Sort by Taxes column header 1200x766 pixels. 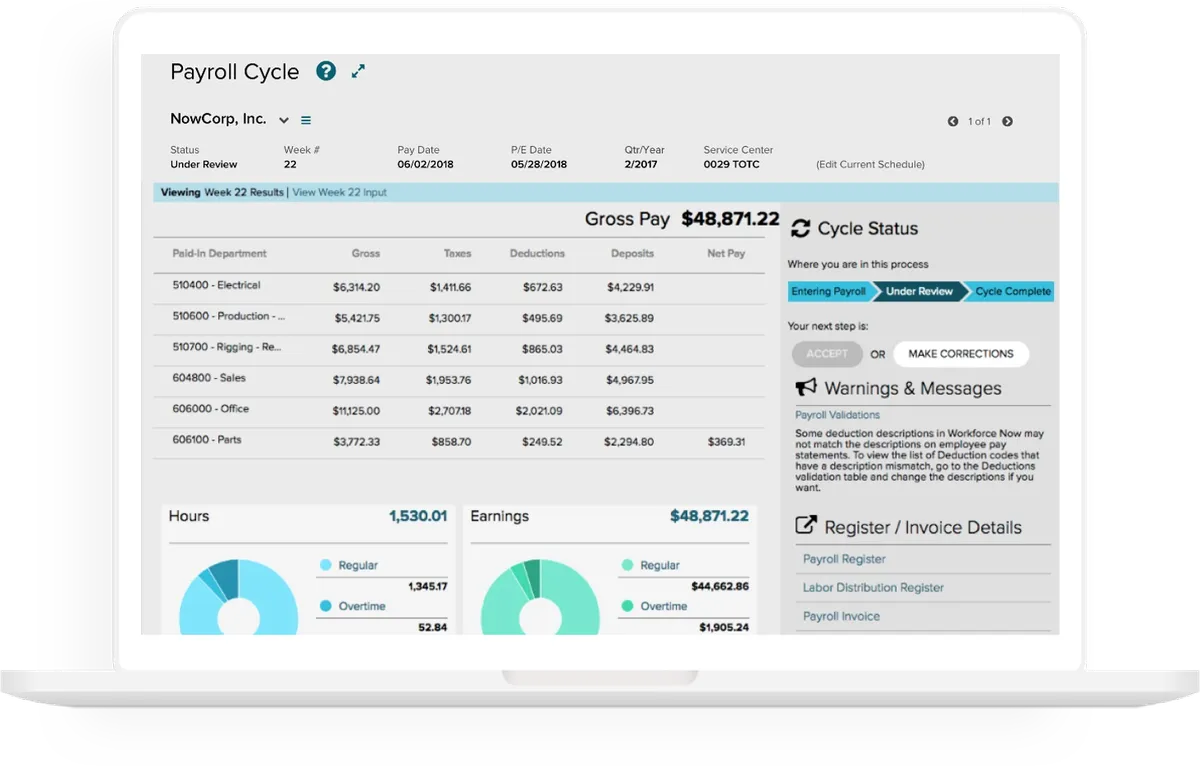pyautogui.click(x=457, y=254)
